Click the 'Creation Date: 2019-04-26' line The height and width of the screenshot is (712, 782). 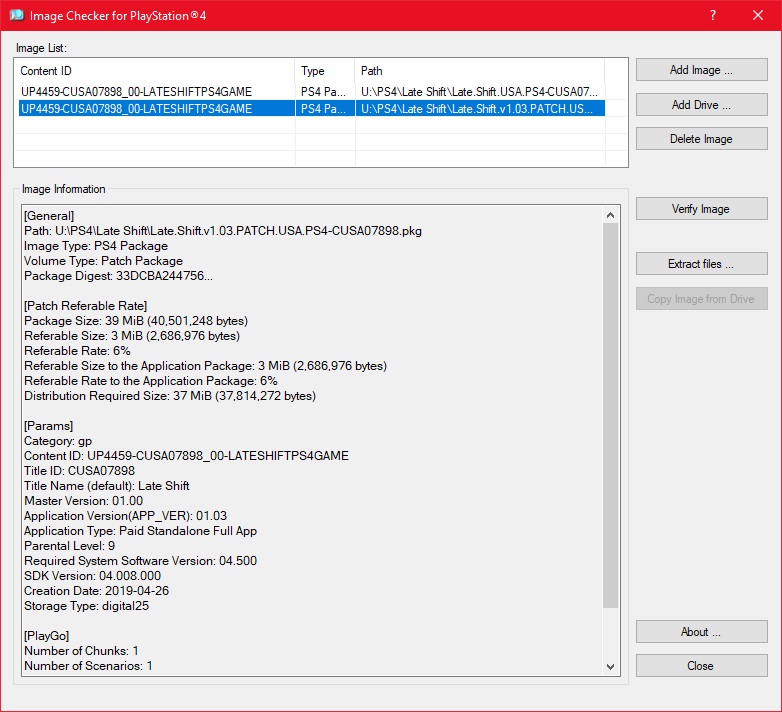click(96, 590)
